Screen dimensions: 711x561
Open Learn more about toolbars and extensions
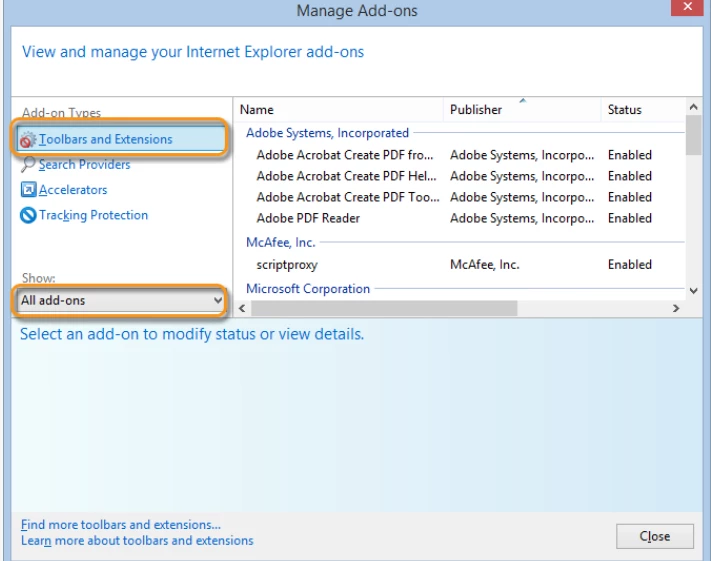pos(137,541)
